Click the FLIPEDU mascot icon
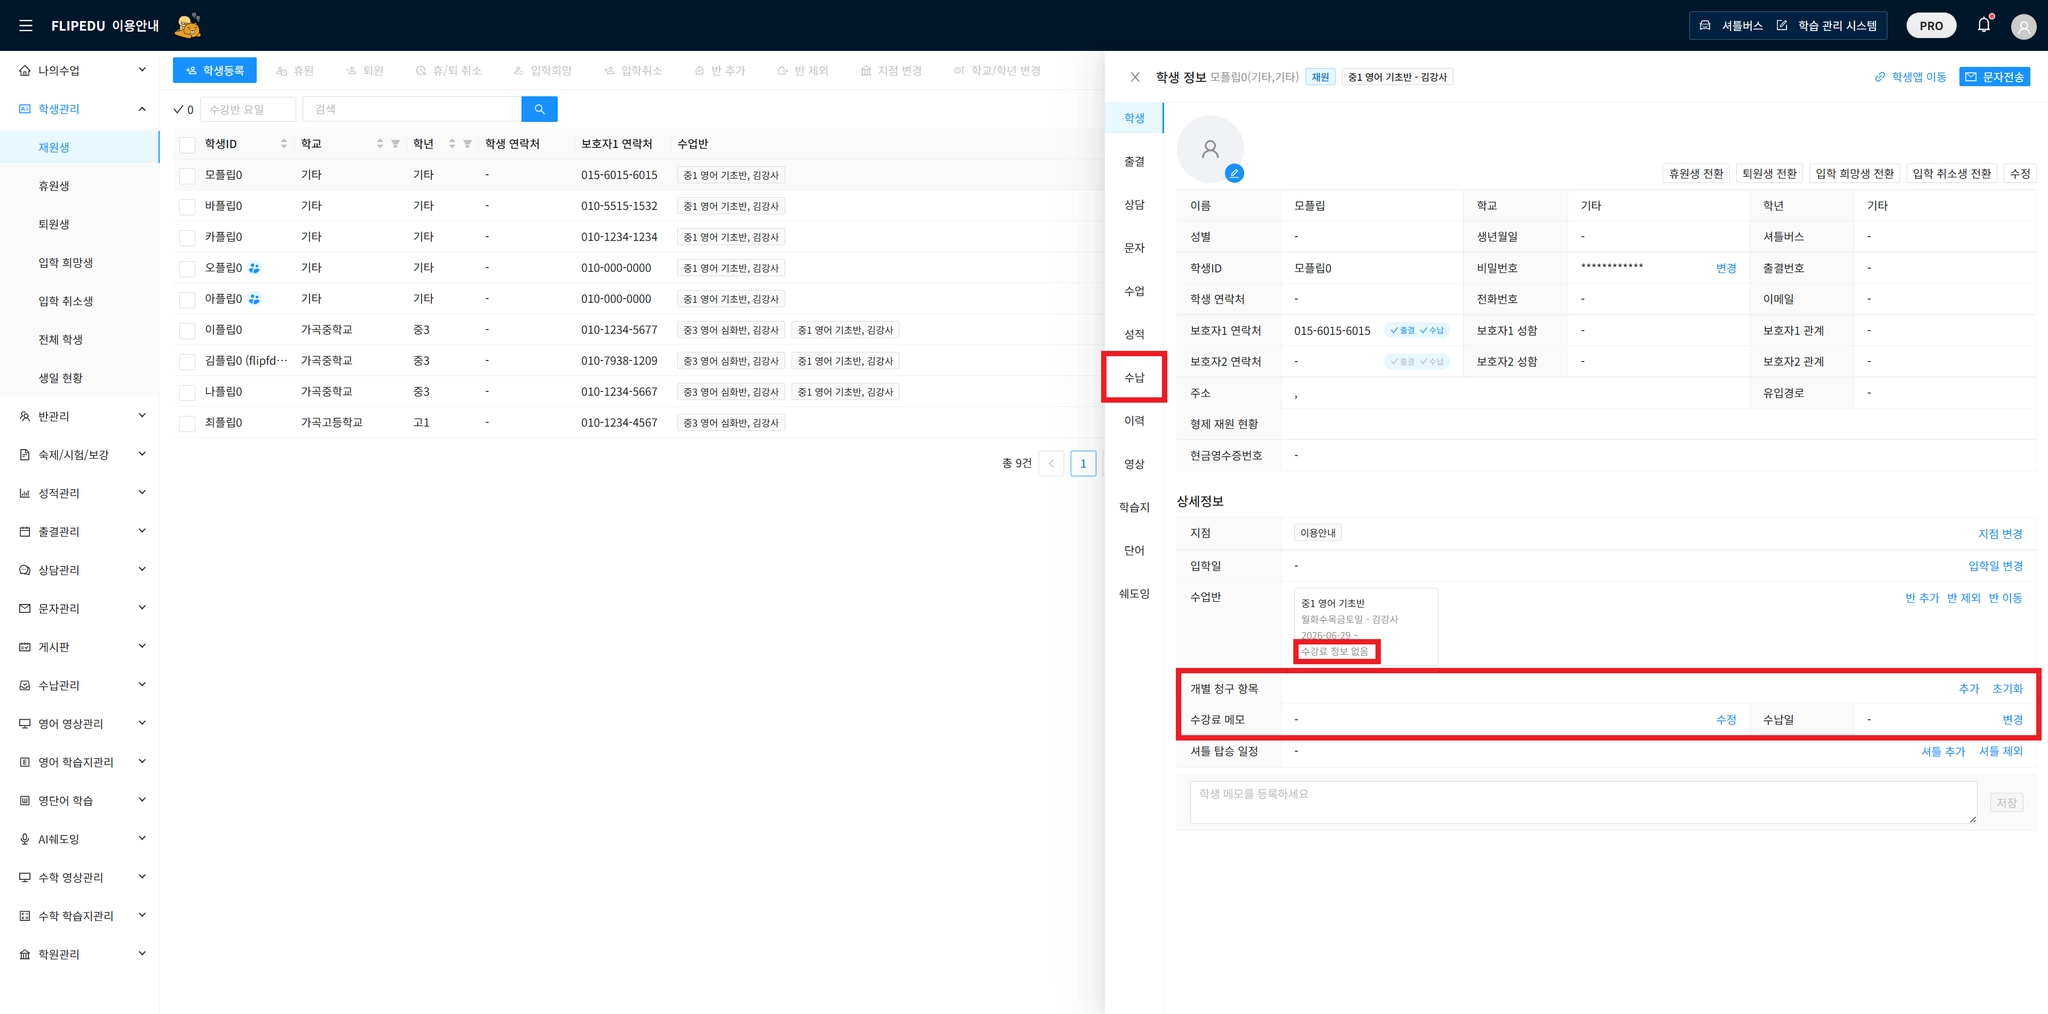This screenshot has height=1014, width=2048. point(188,25)
